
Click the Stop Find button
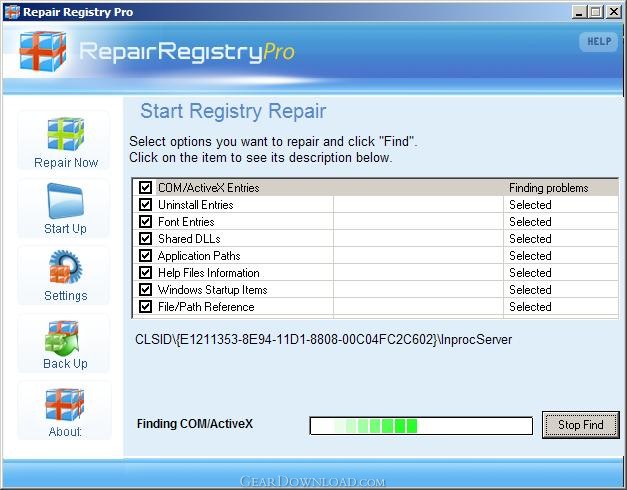point(581,425)
